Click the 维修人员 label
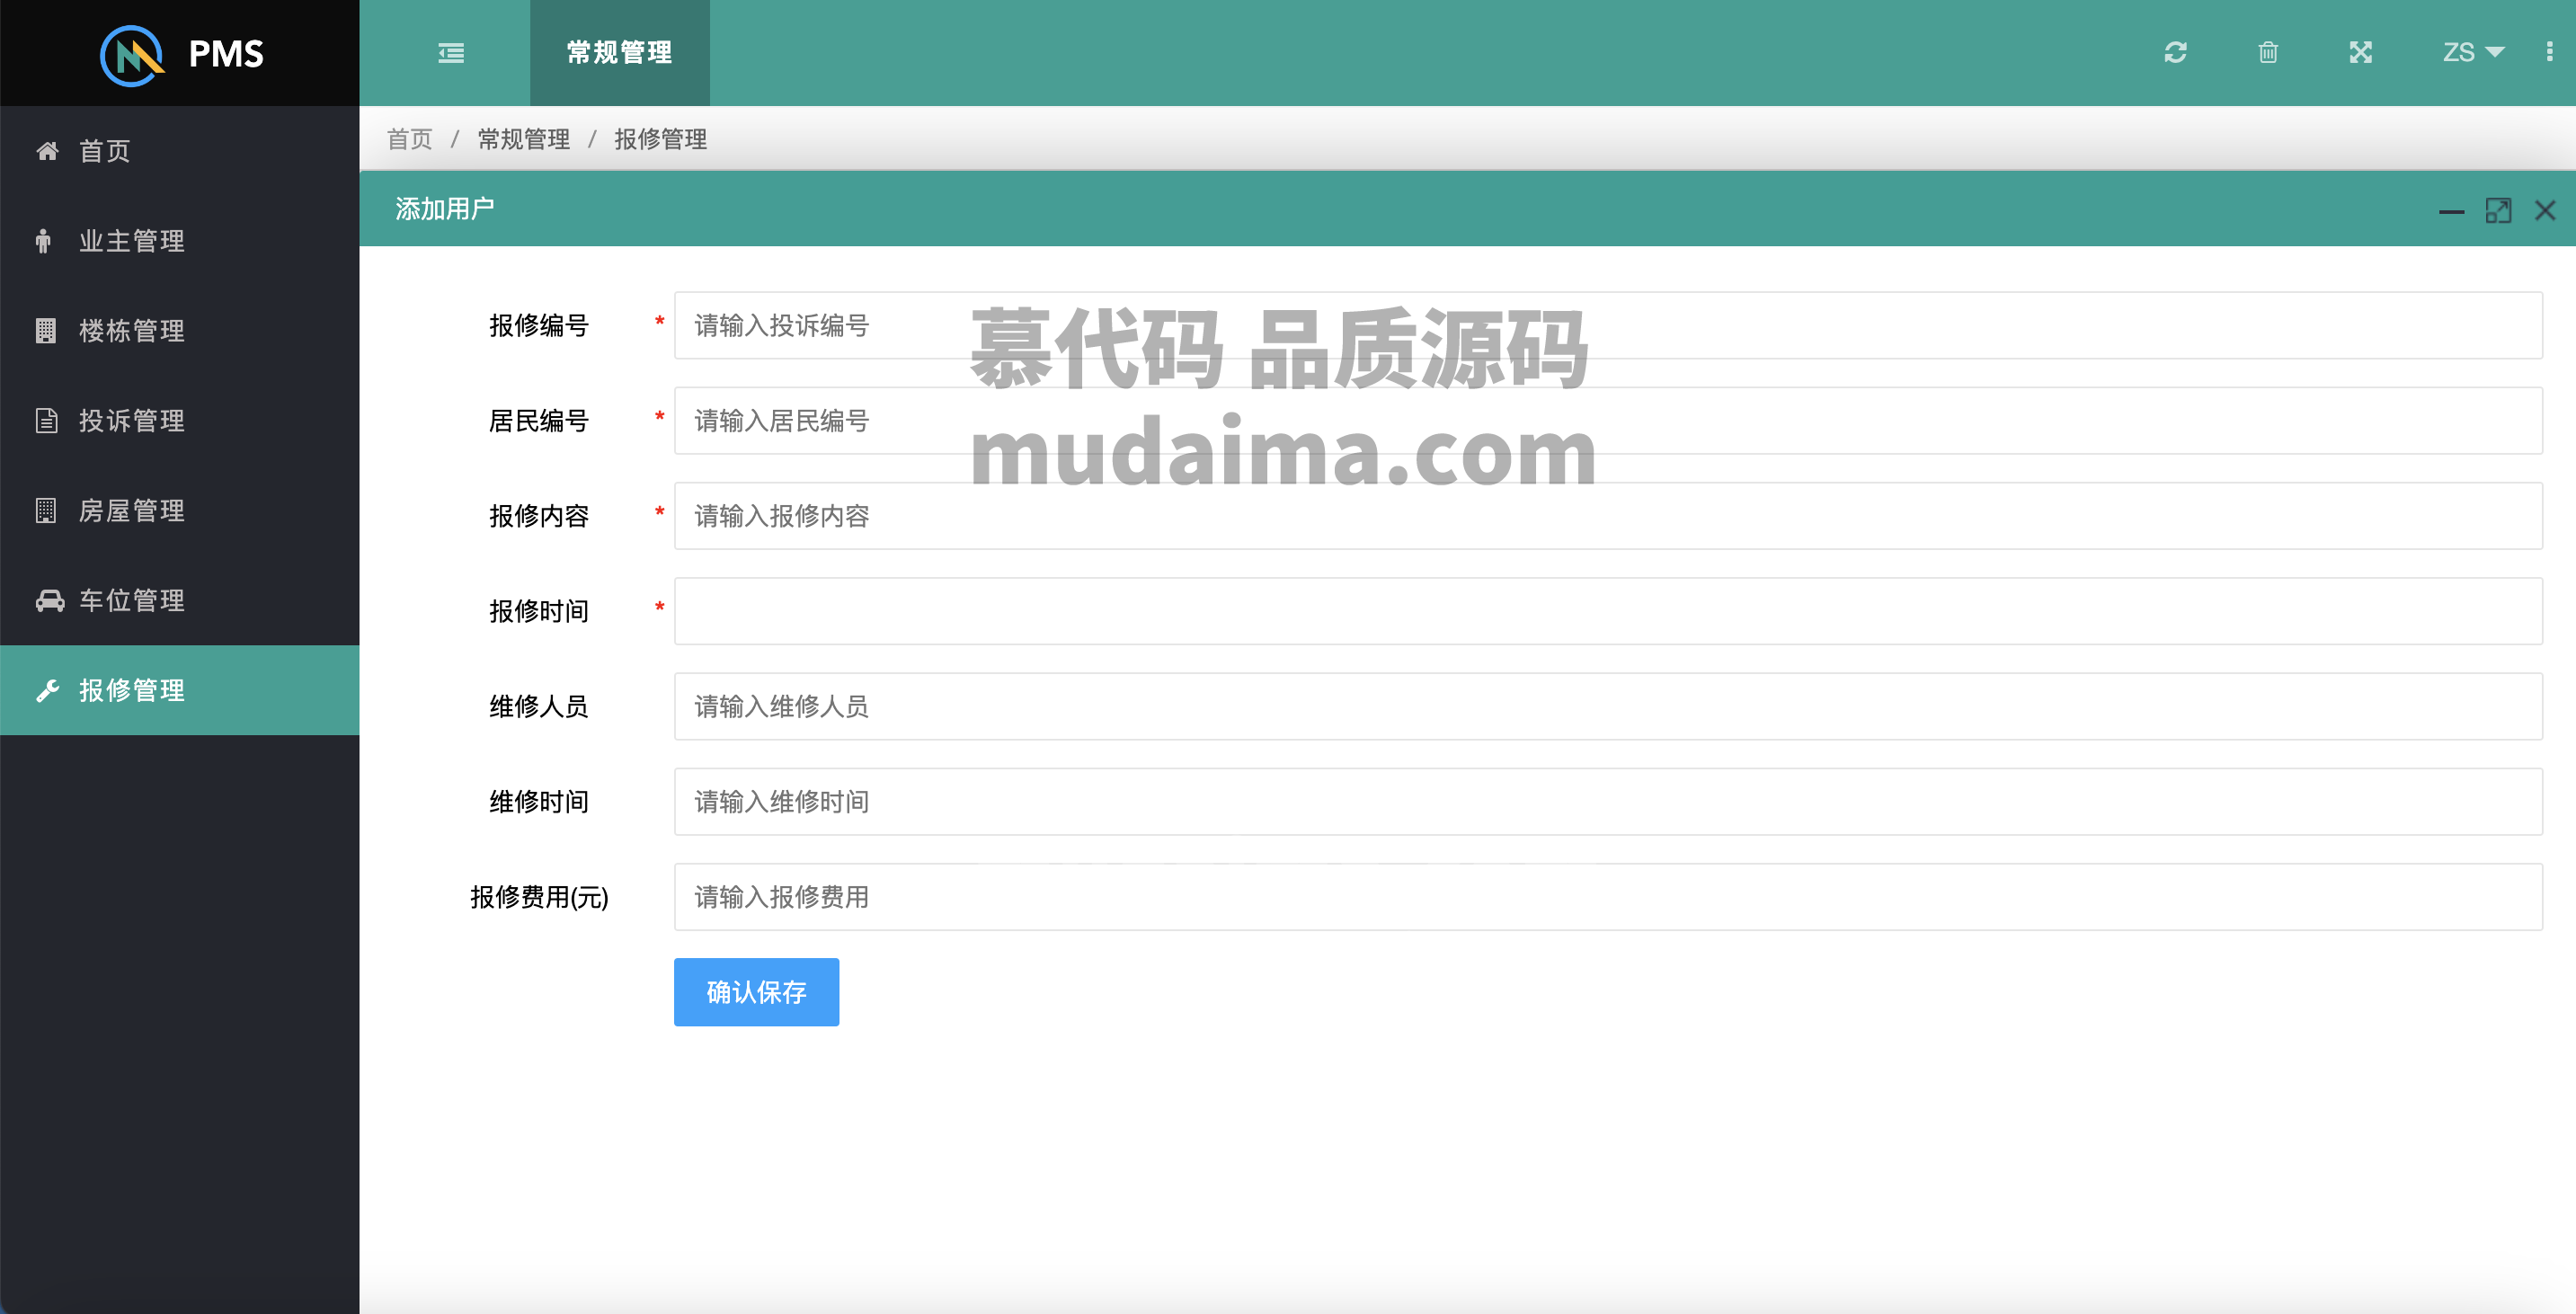The width and height of the screenshot is (2576, 1314). click(x=539, y=706)
